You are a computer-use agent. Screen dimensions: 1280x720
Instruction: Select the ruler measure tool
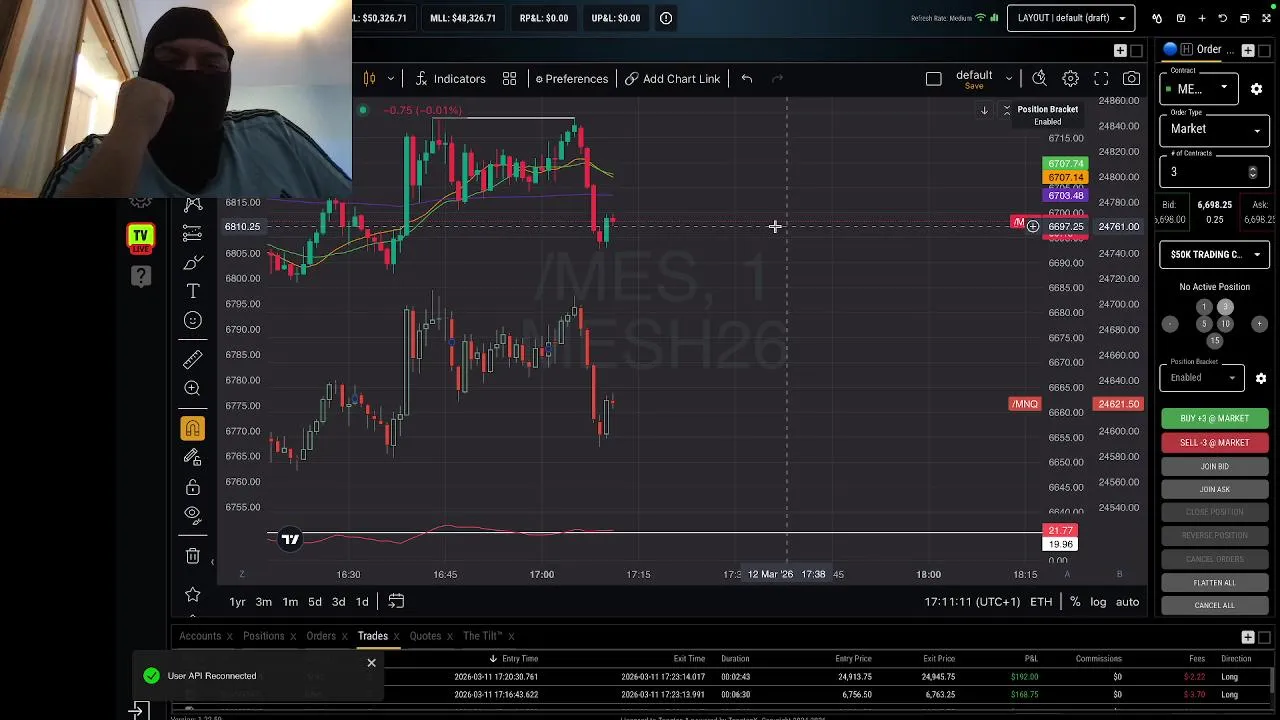(193, 359)
